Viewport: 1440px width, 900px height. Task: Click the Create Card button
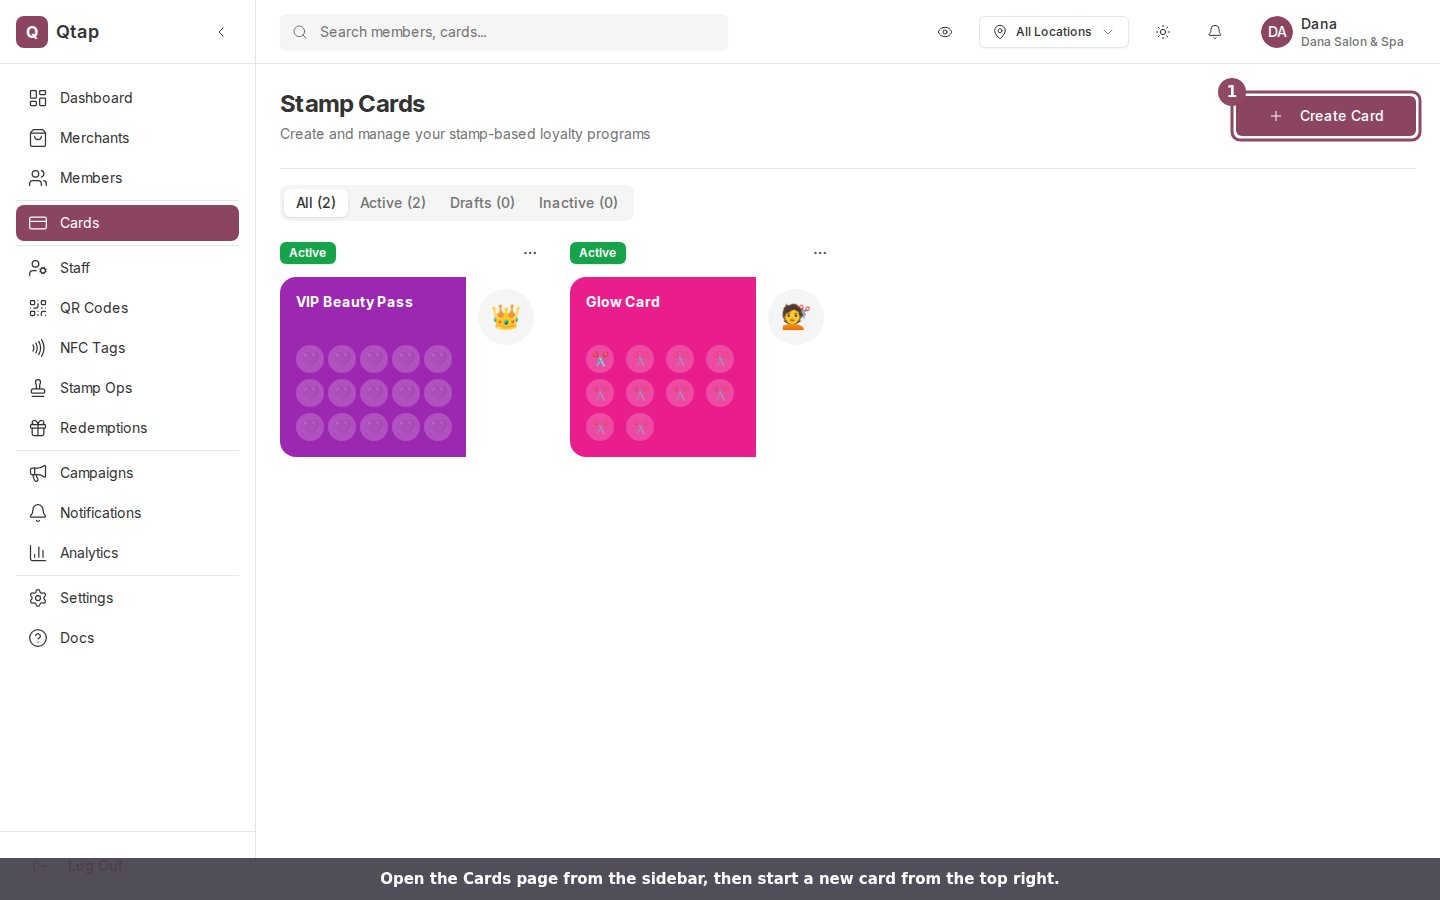[x=1326, y=116]
